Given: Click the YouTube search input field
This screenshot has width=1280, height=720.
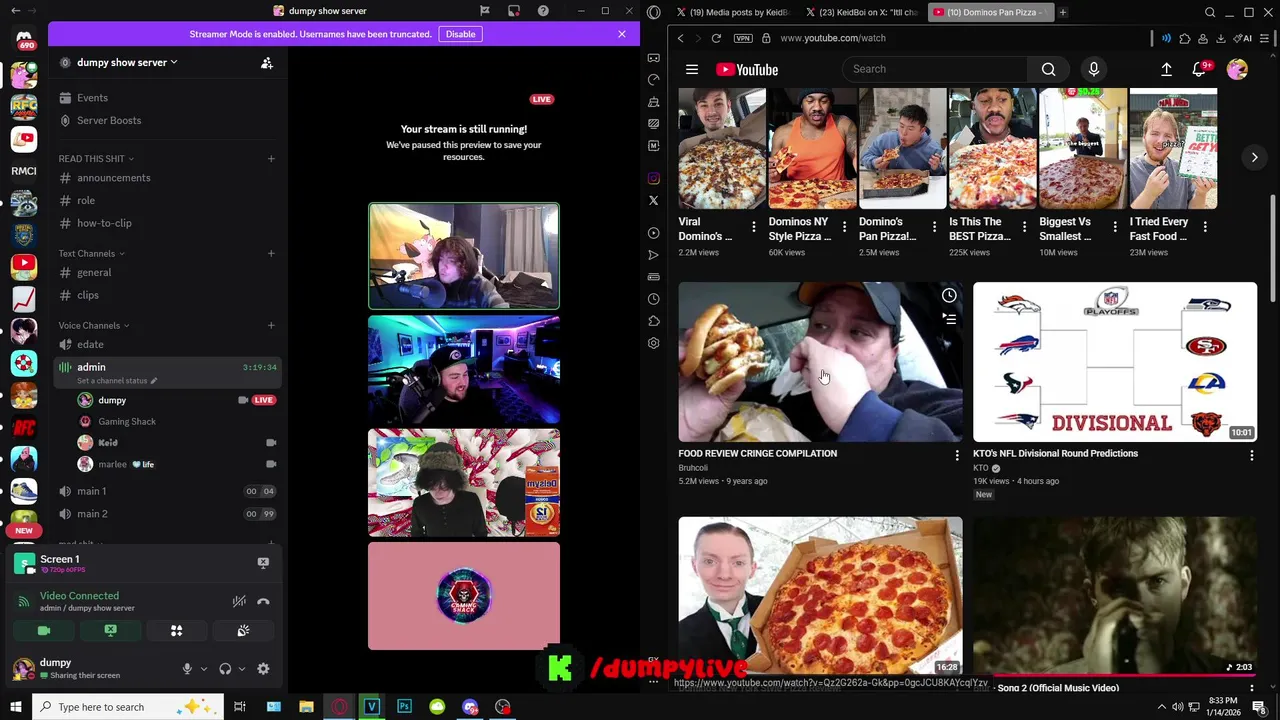Looking at the screenshot, I should click(x=935, y=69).
